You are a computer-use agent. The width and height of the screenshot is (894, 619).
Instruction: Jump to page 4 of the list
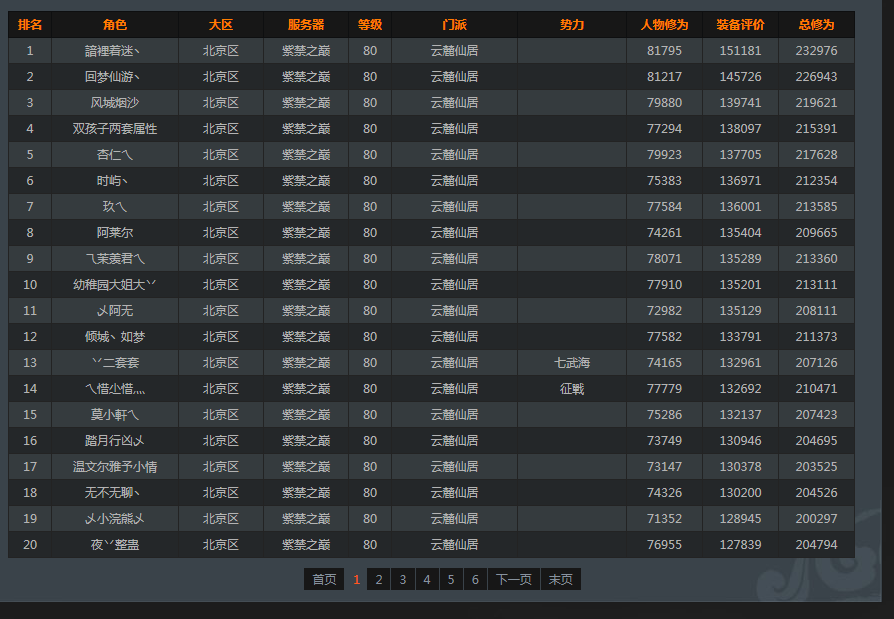pyautogui.click(x=427, y=580)
